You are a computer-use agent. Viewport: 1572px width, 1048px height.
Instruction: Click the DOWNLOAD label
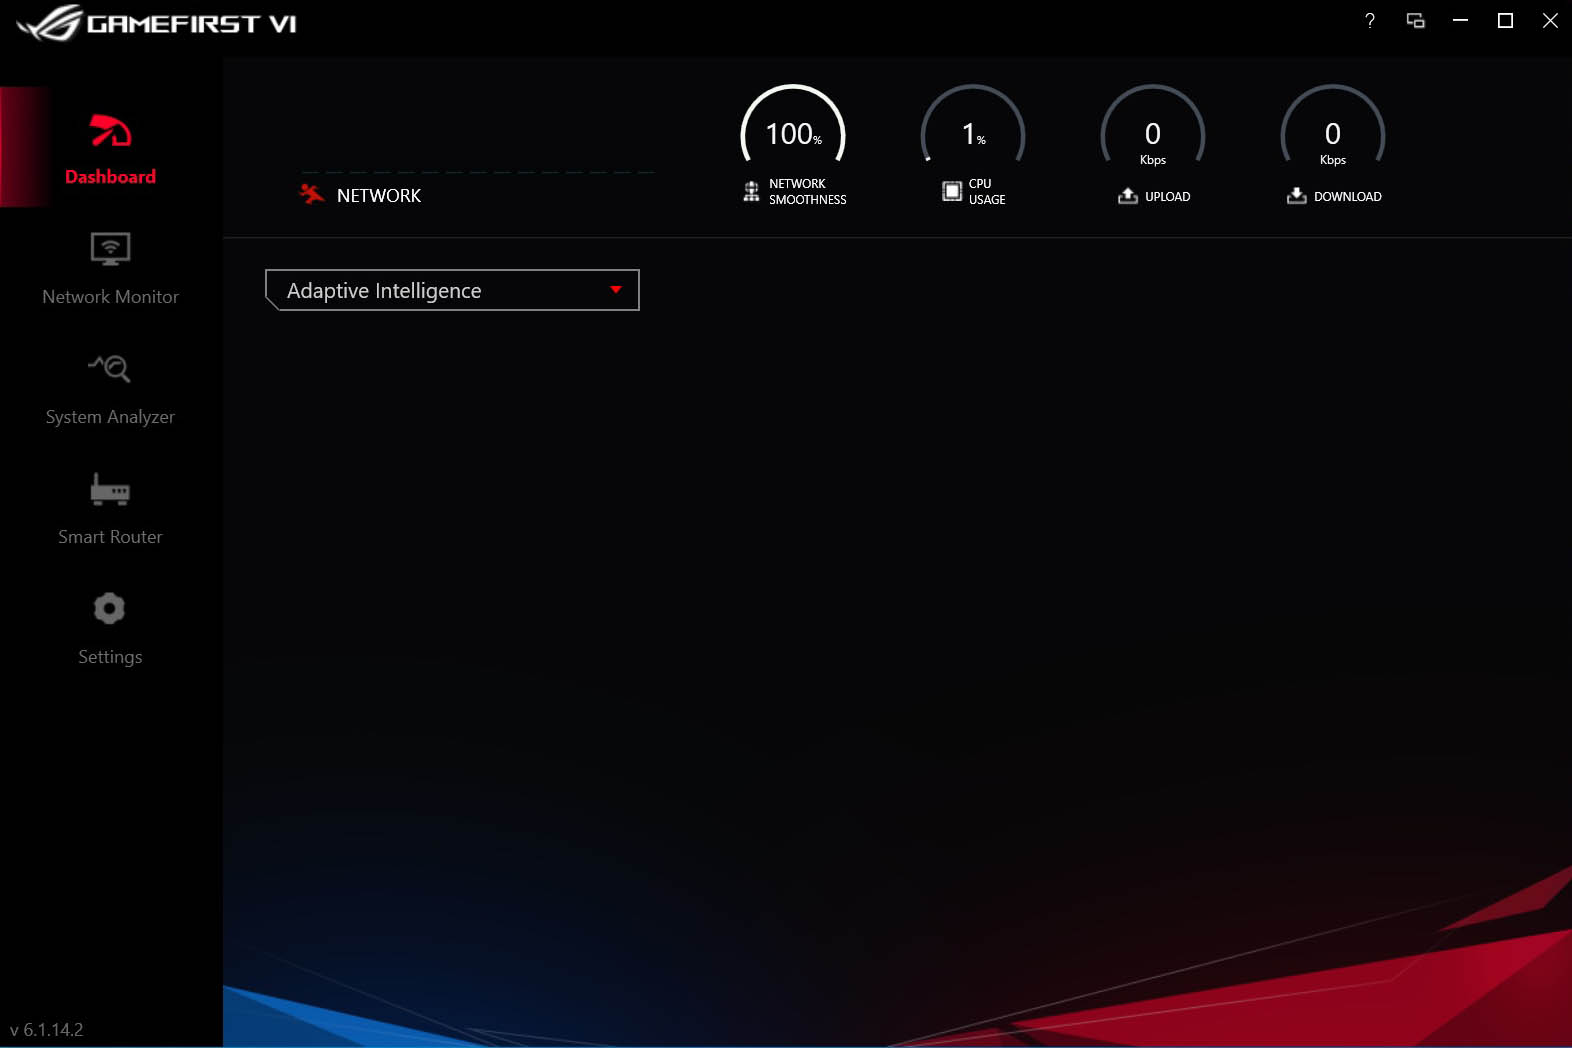(1348, 197)
